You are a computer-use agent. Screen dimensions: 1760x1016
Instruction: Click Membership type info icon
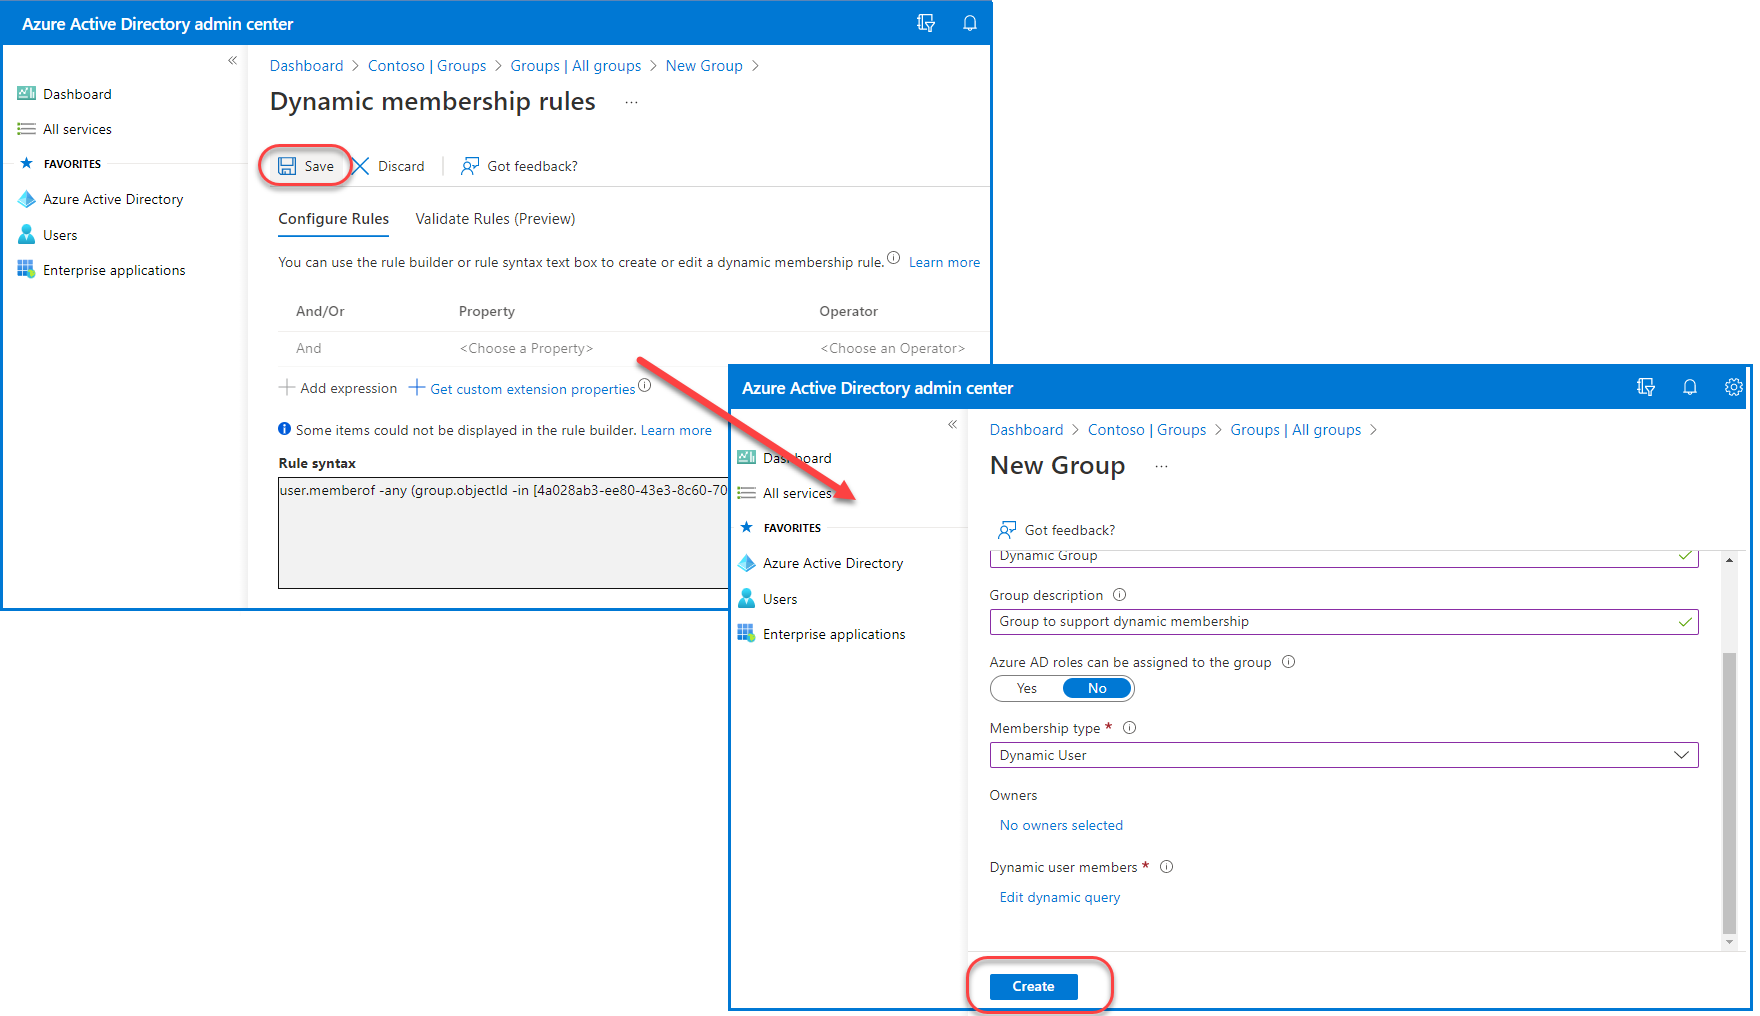click(1129, 728)
